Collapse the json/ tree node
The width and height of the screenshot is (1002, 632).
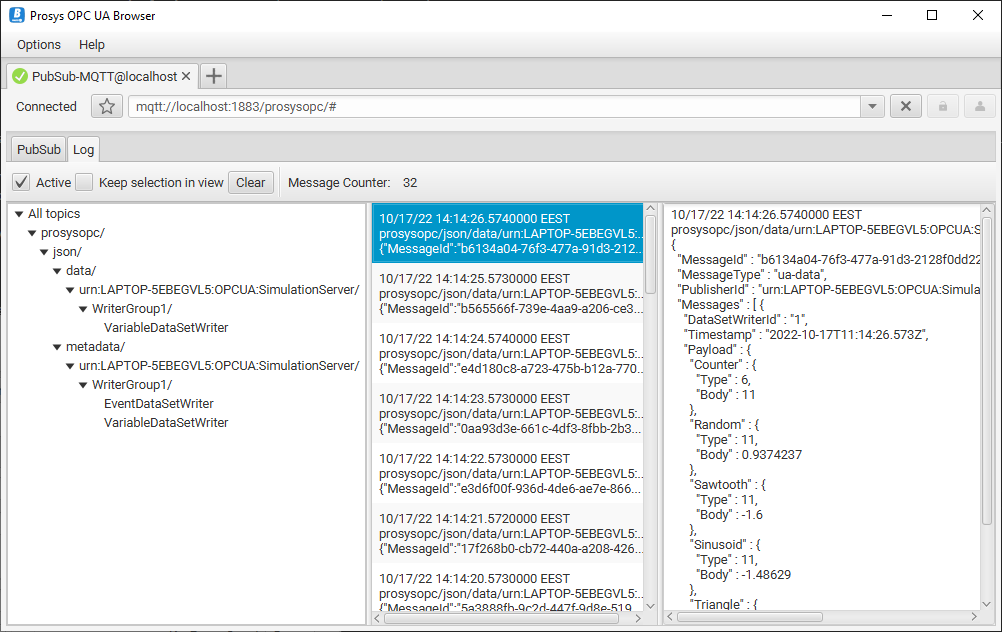pyautogui.click(x=44, y=252)
